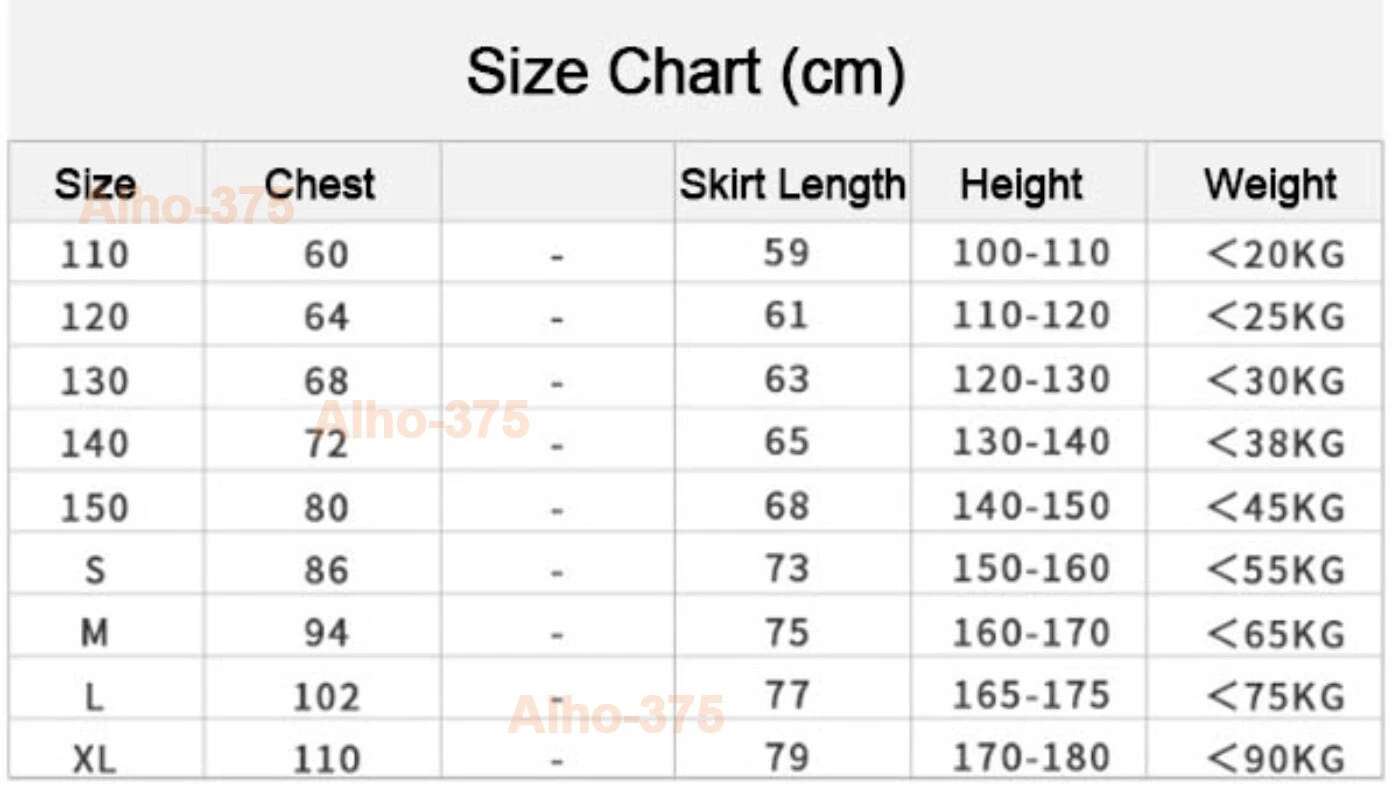This screenshot has height=800, width=1392.
Task: Click the Weight column header
Action: [x=1271, y=186]
